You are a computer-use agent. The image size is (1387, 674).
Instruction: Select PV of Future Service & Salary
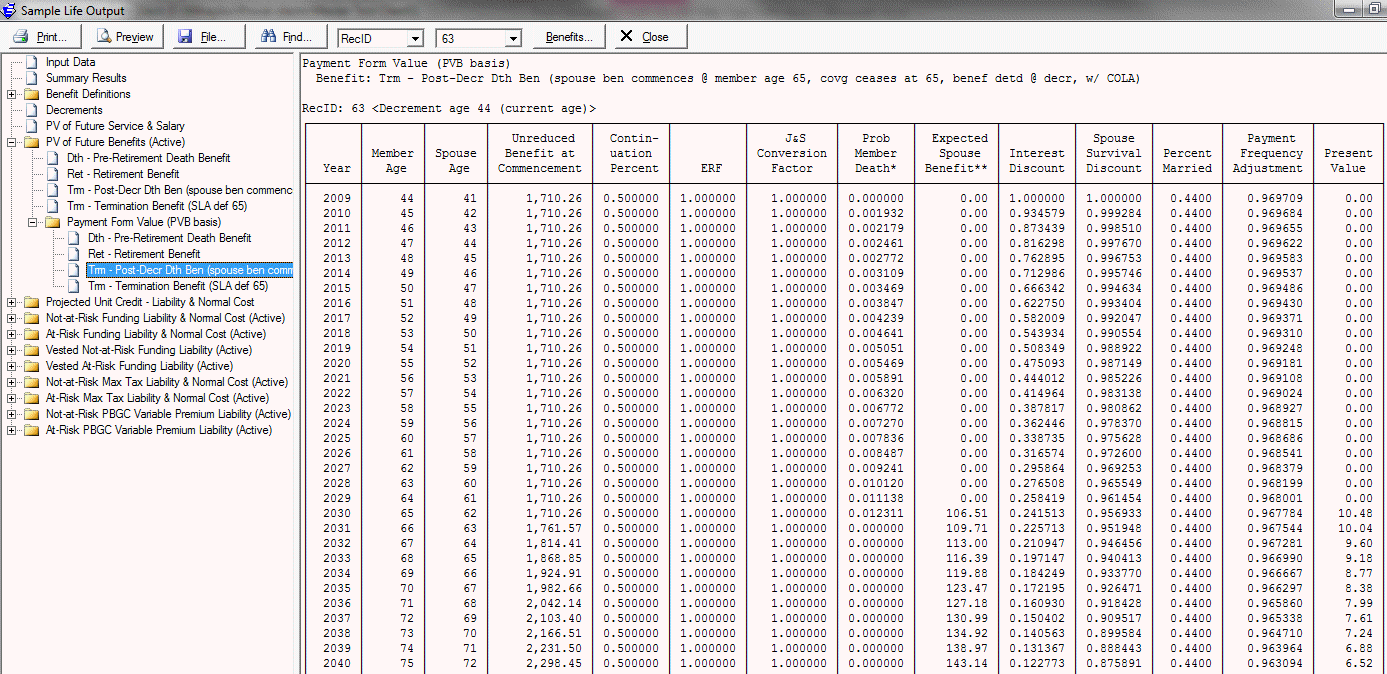point(115,126)
